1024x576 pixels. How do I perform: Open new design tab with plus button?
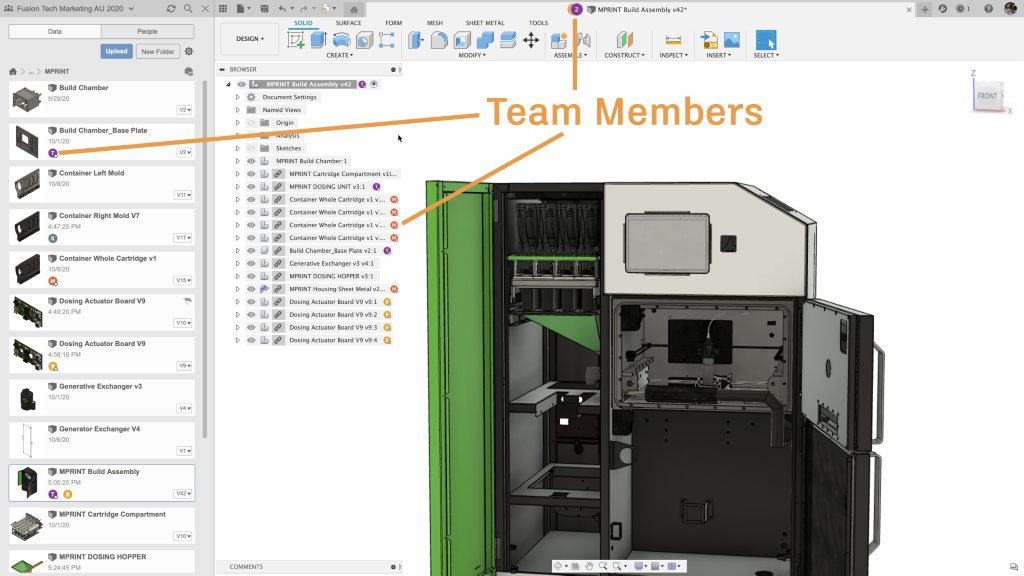pos(925,9)
